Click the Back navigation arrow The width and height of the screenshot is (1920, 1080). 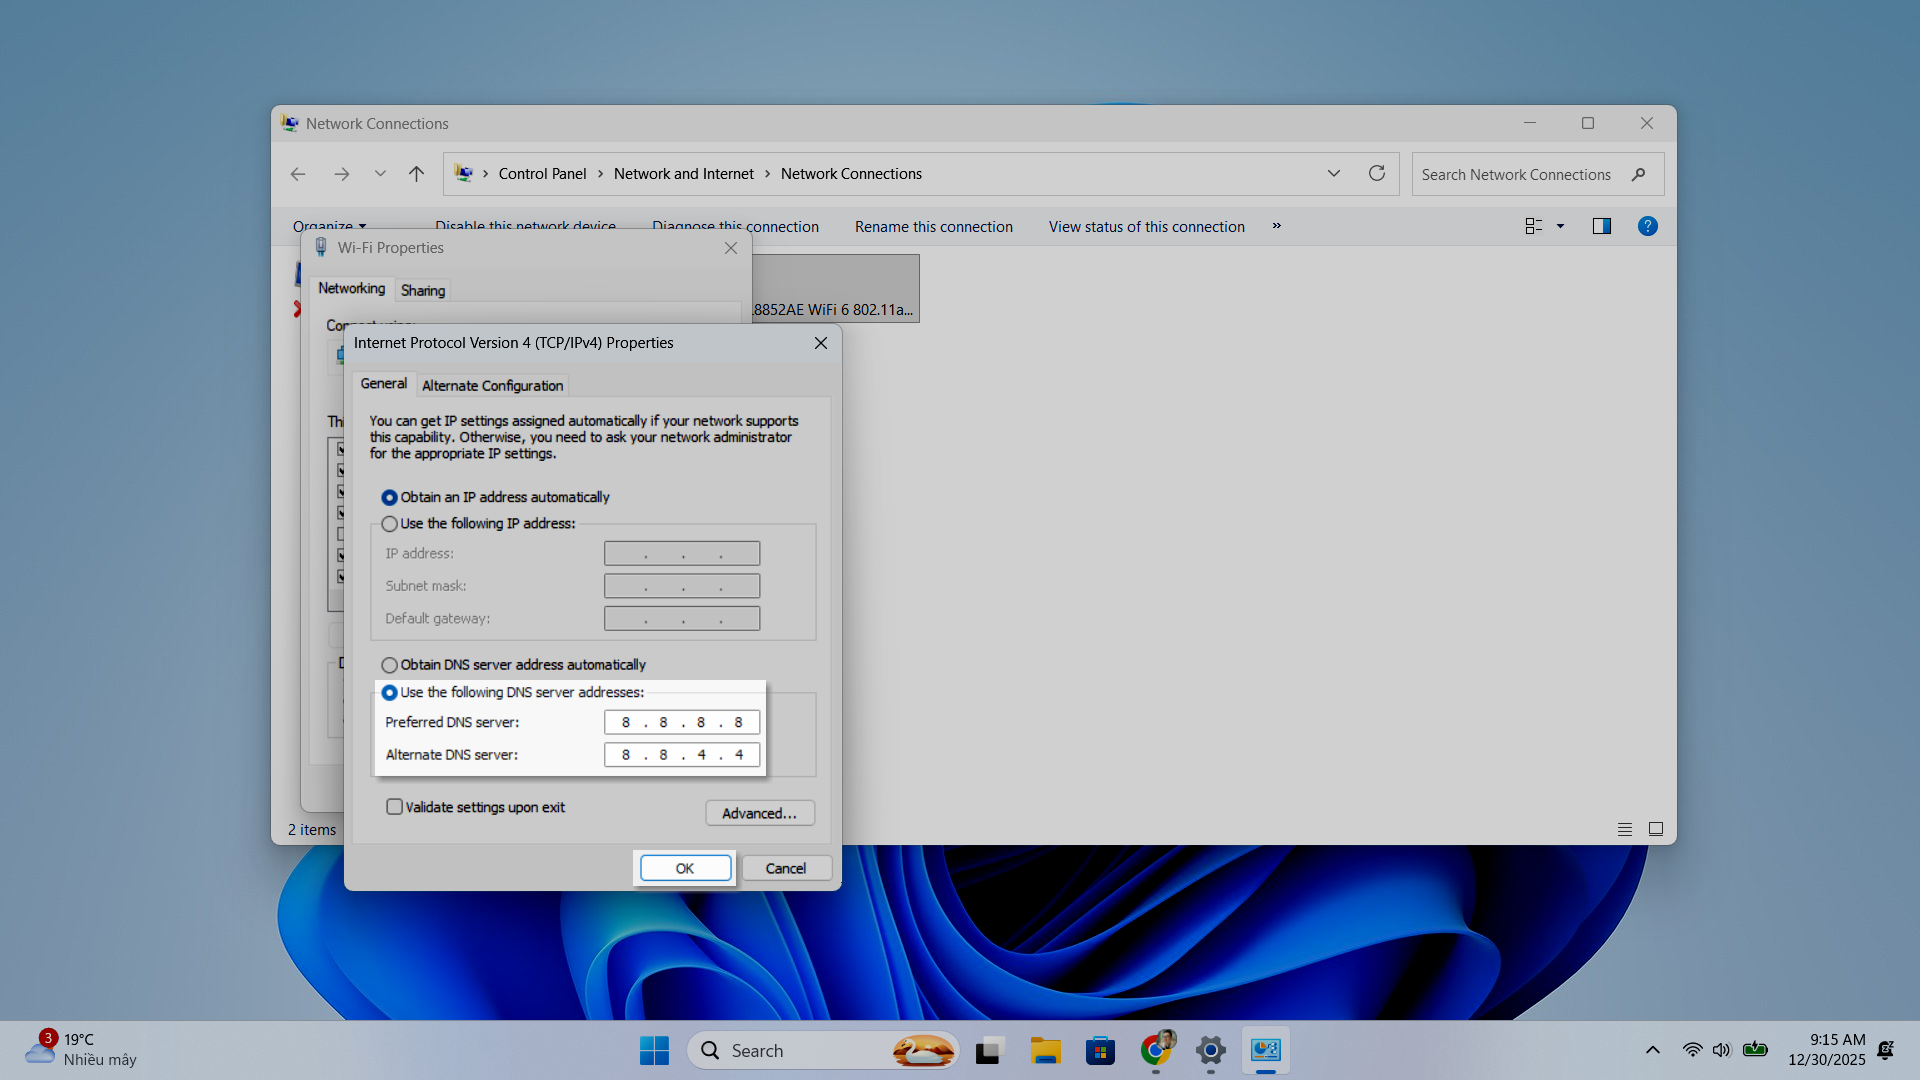[x=298, y=174]
